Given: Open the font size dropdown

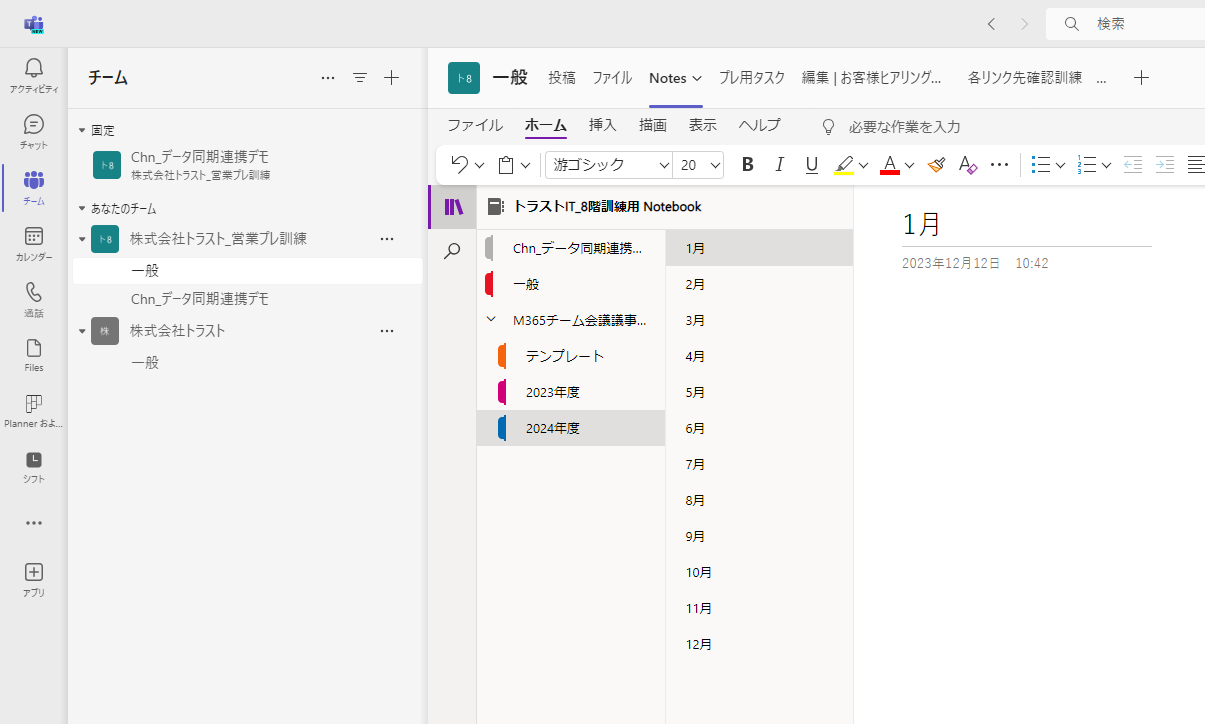Looking at the screenshot, I should pos(715,165).
